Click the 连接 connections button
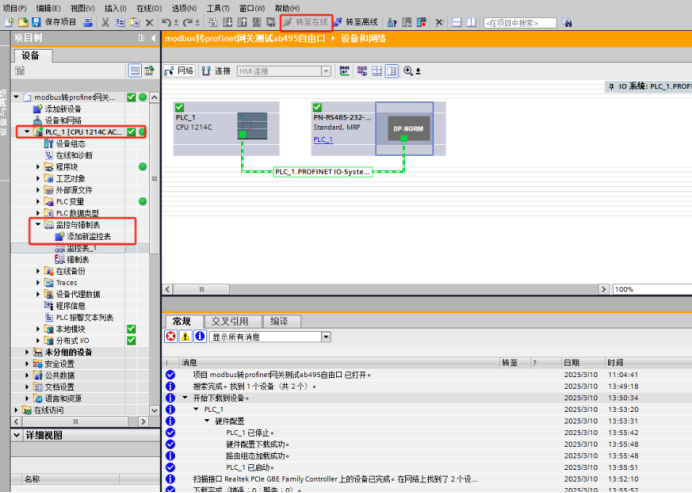 point(216,71)
